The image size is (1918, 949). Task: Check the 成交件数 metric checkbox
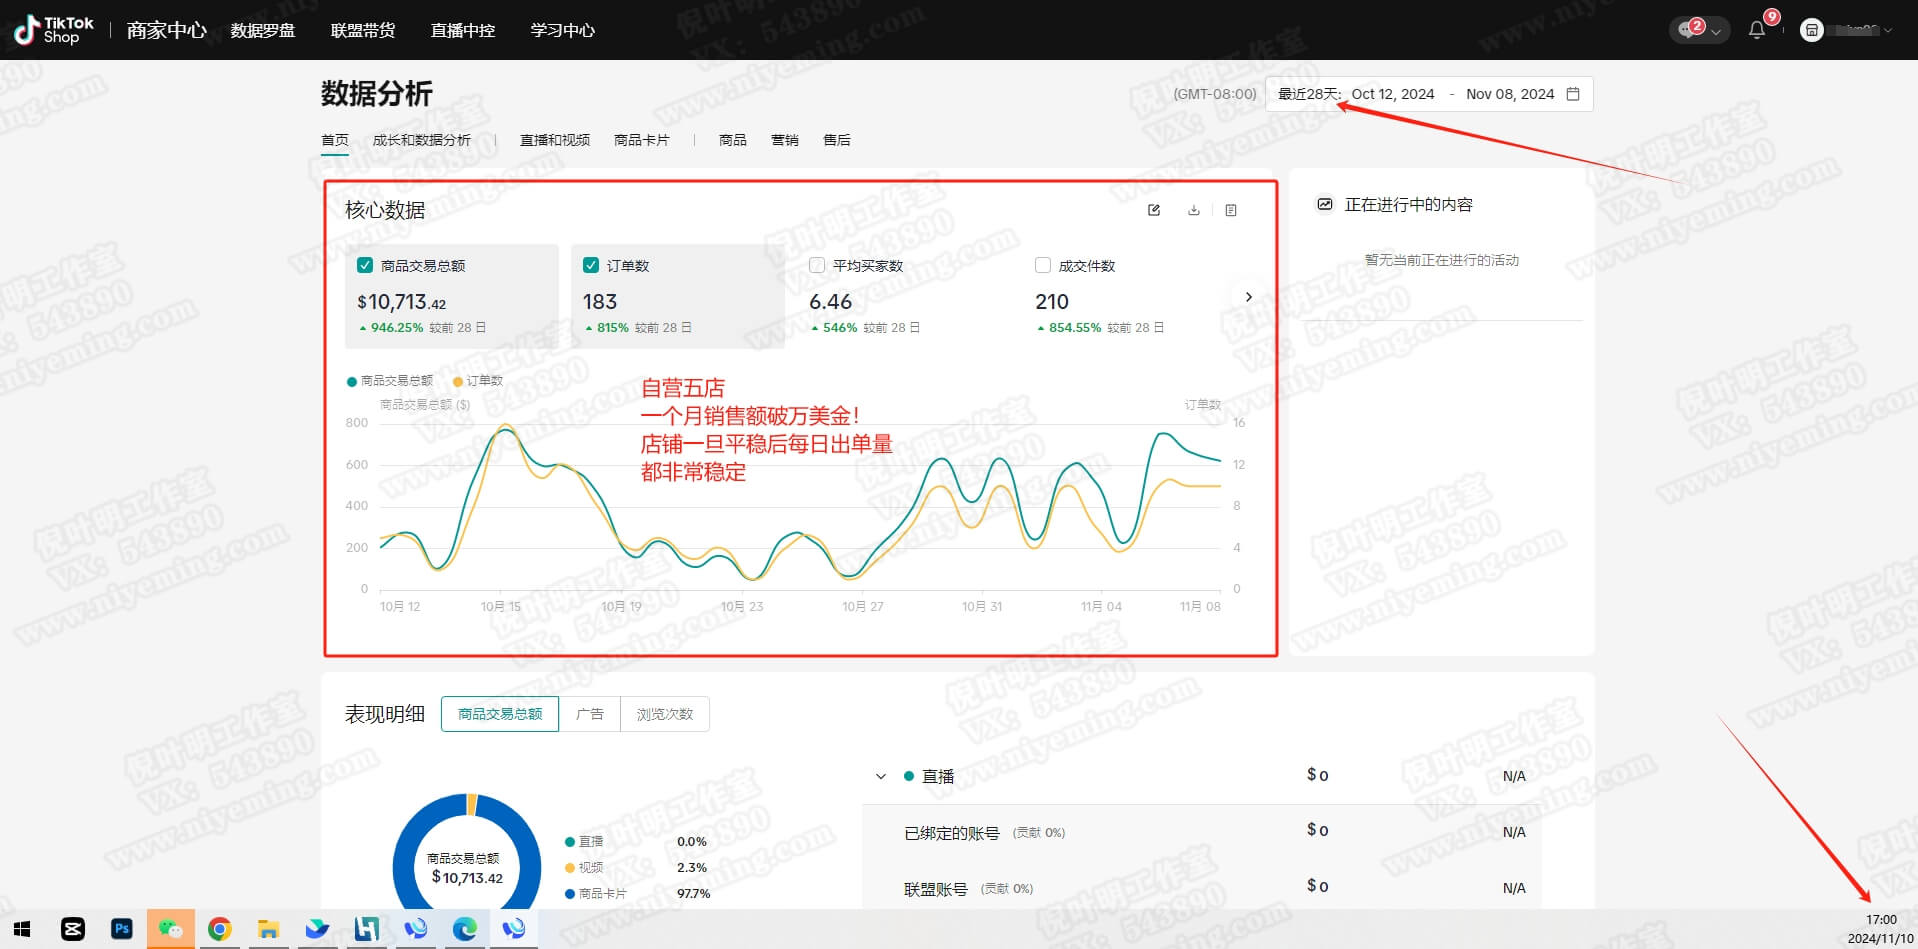pyautogui.click(x=1043, y=266)
